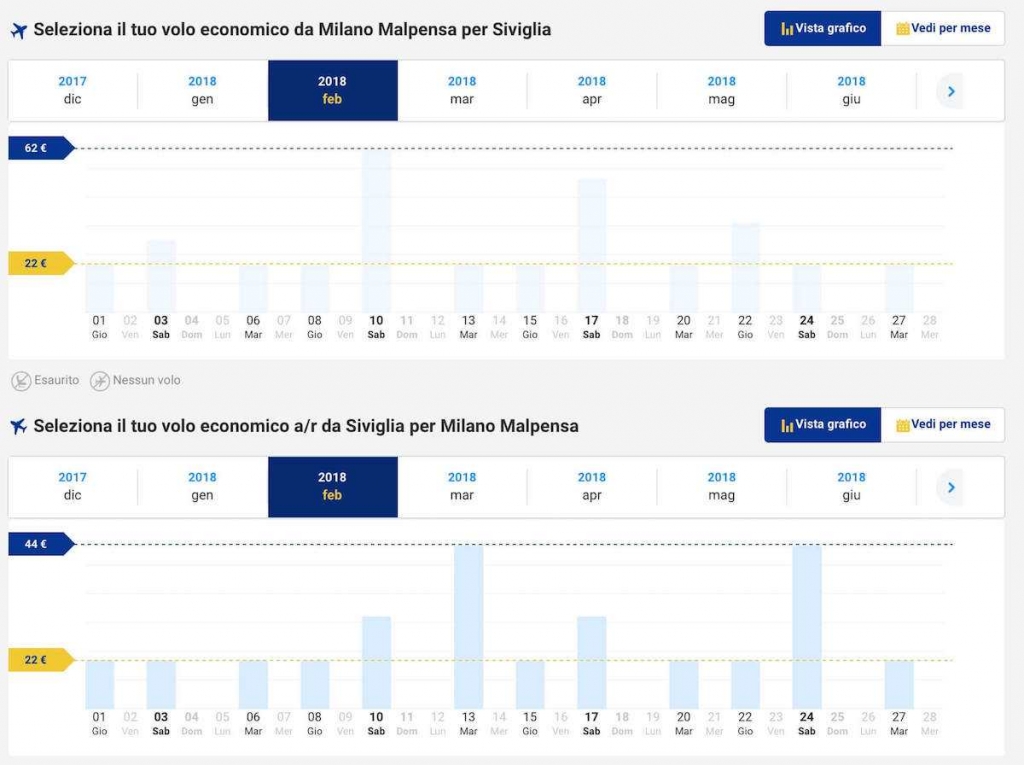Show next months in outbound month selector

[951, 91]
